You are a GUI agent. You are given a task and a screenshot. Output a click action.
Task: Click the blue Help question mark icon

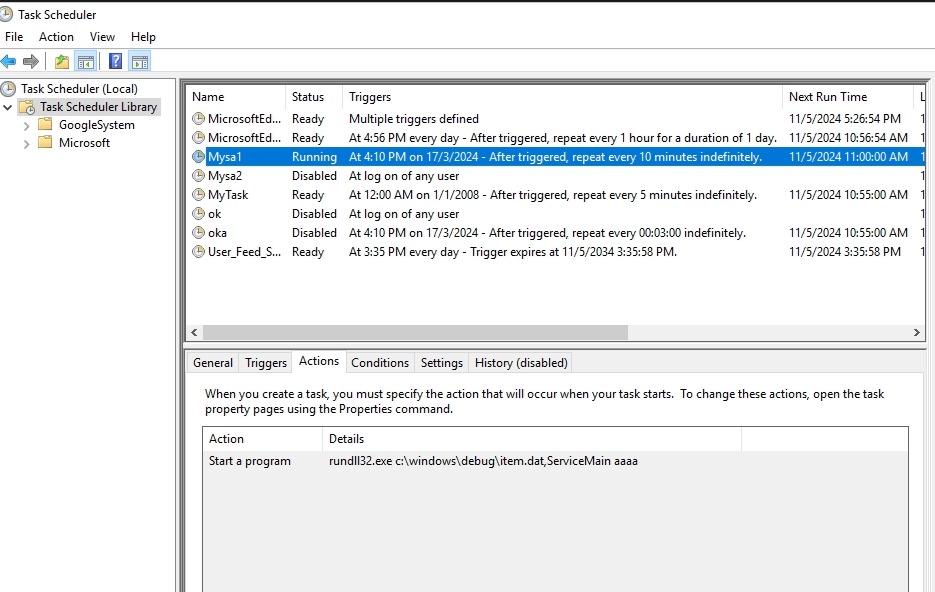115,62
